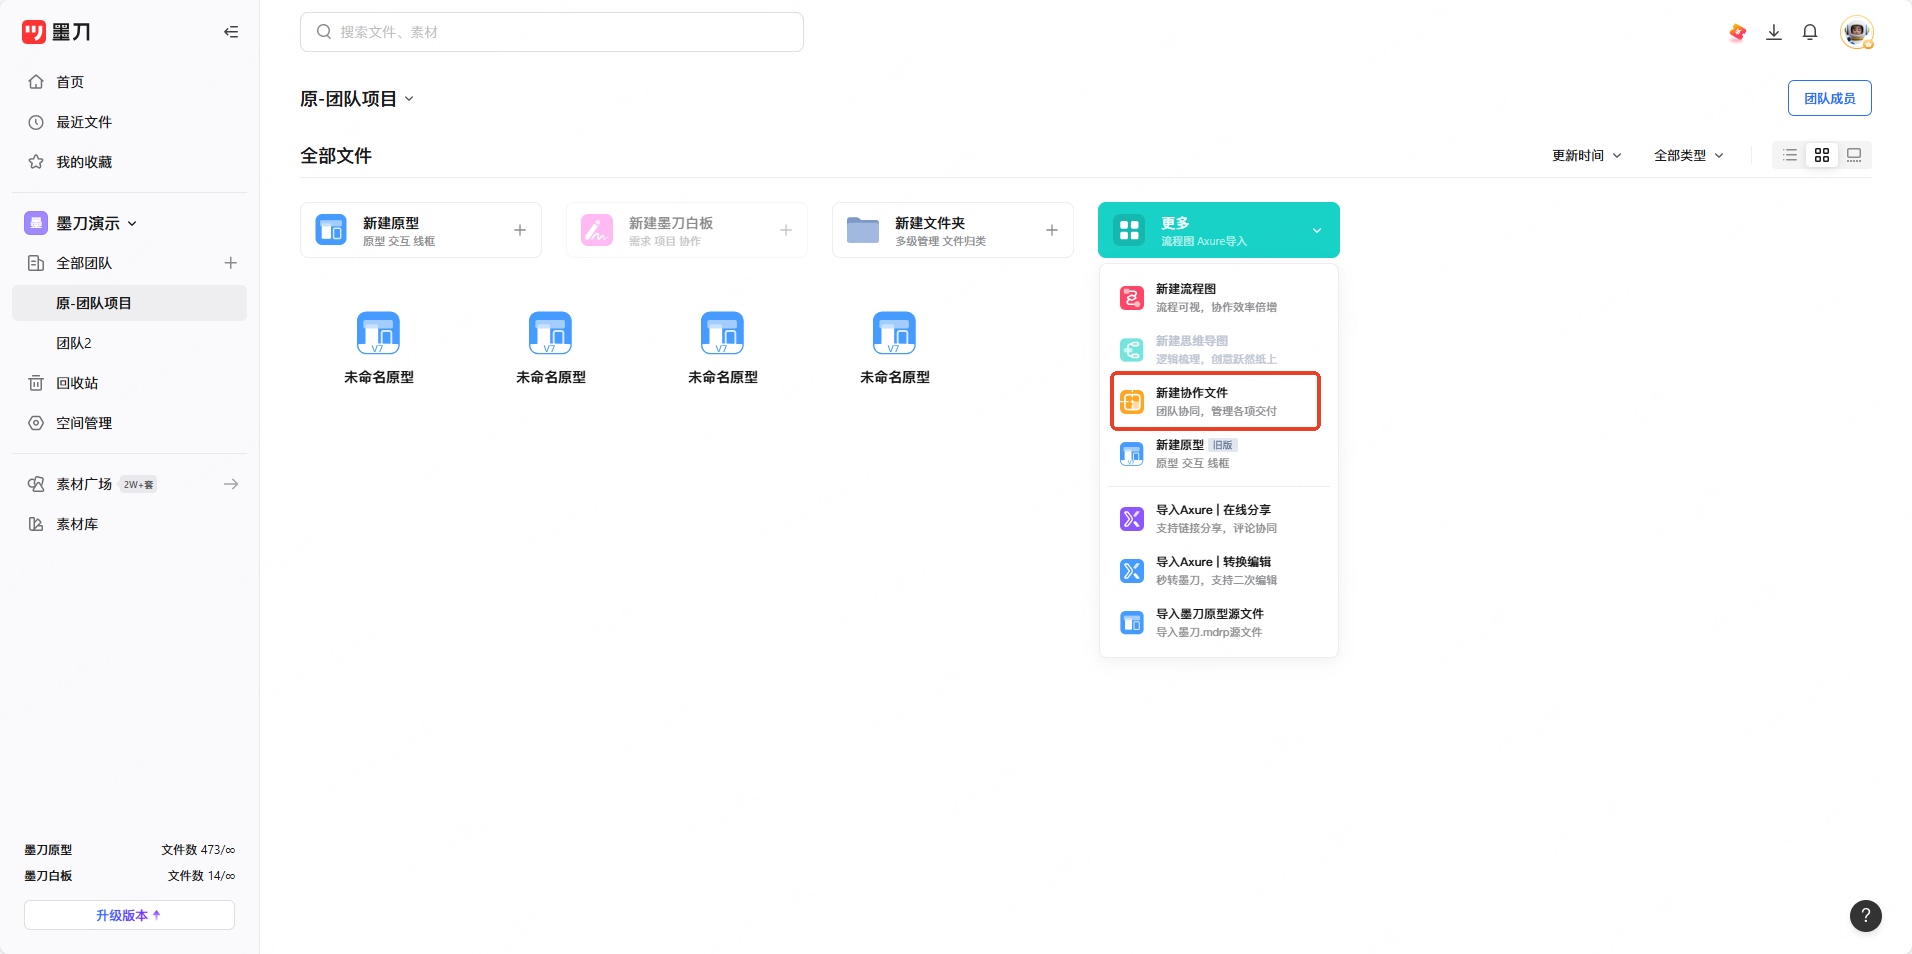The width and height of the screenshot is (1912, 954).
Task: Click plus icon on 新建墨刀白板 card
Action: 786,230
